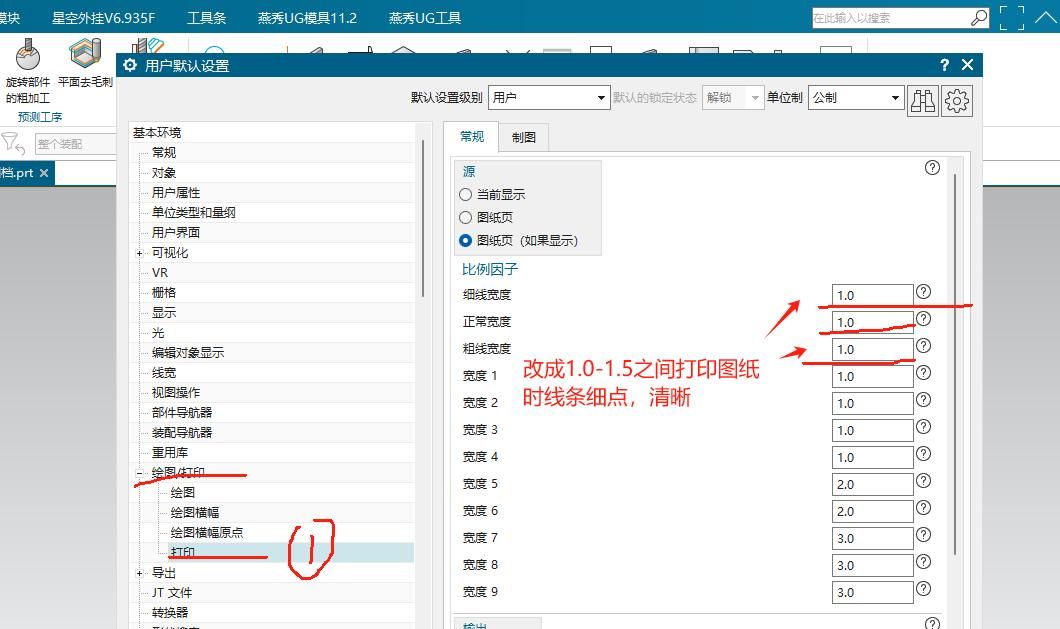
Task: Switch to the 制图 tab
Action: [x=524, y=136]
